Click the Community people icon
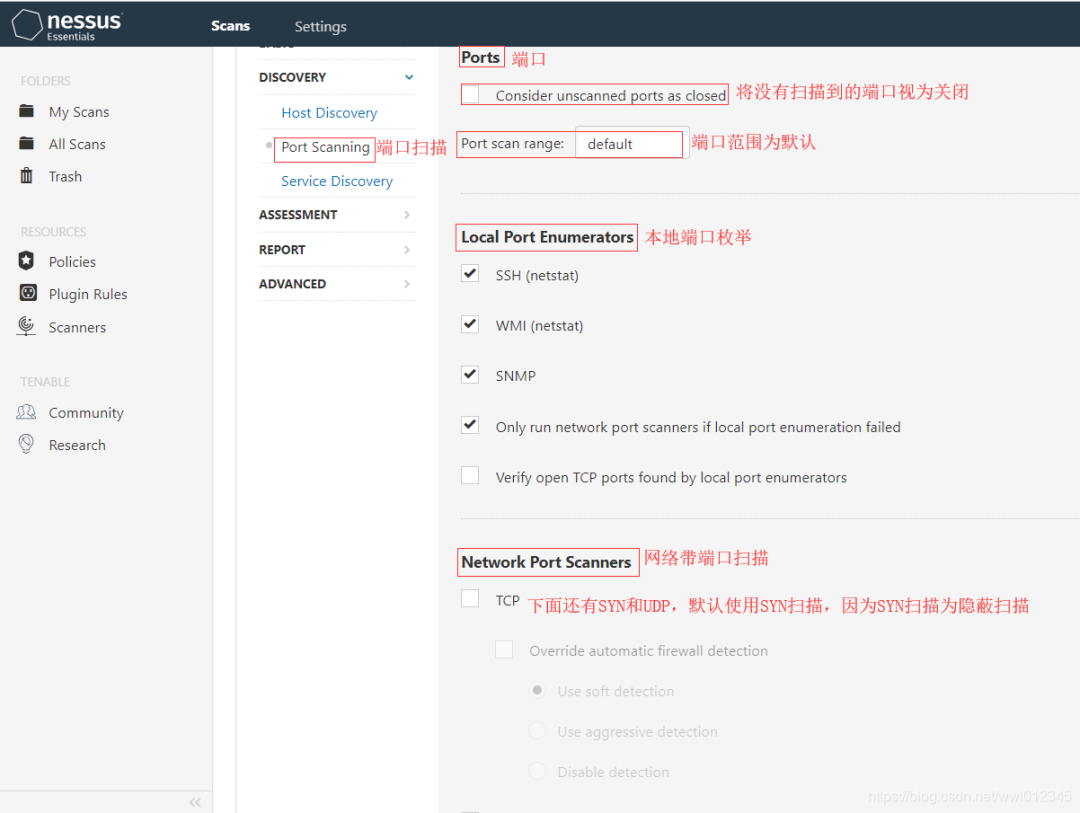Screen dimensions: 1080x813 [x=26, y=412]
